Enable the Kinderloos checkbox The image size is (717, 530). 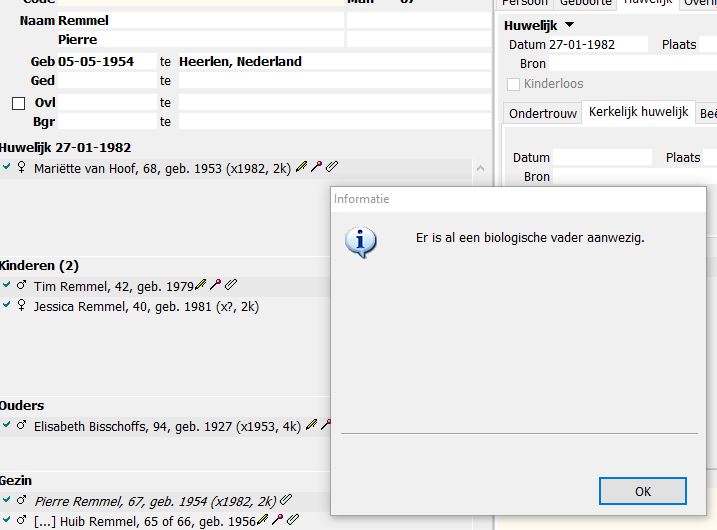tap(514, 84)
